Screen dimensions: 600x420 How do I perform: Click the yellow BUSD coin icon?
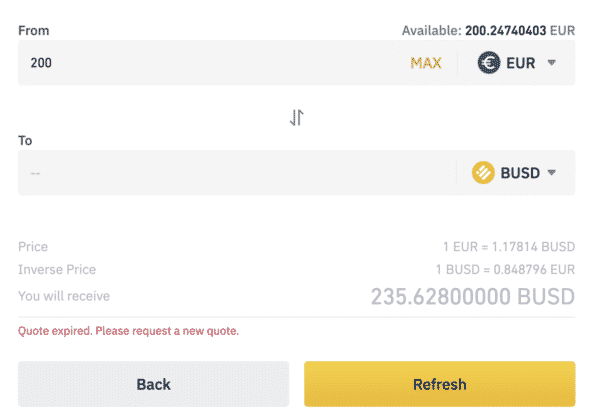pos(483,173)
